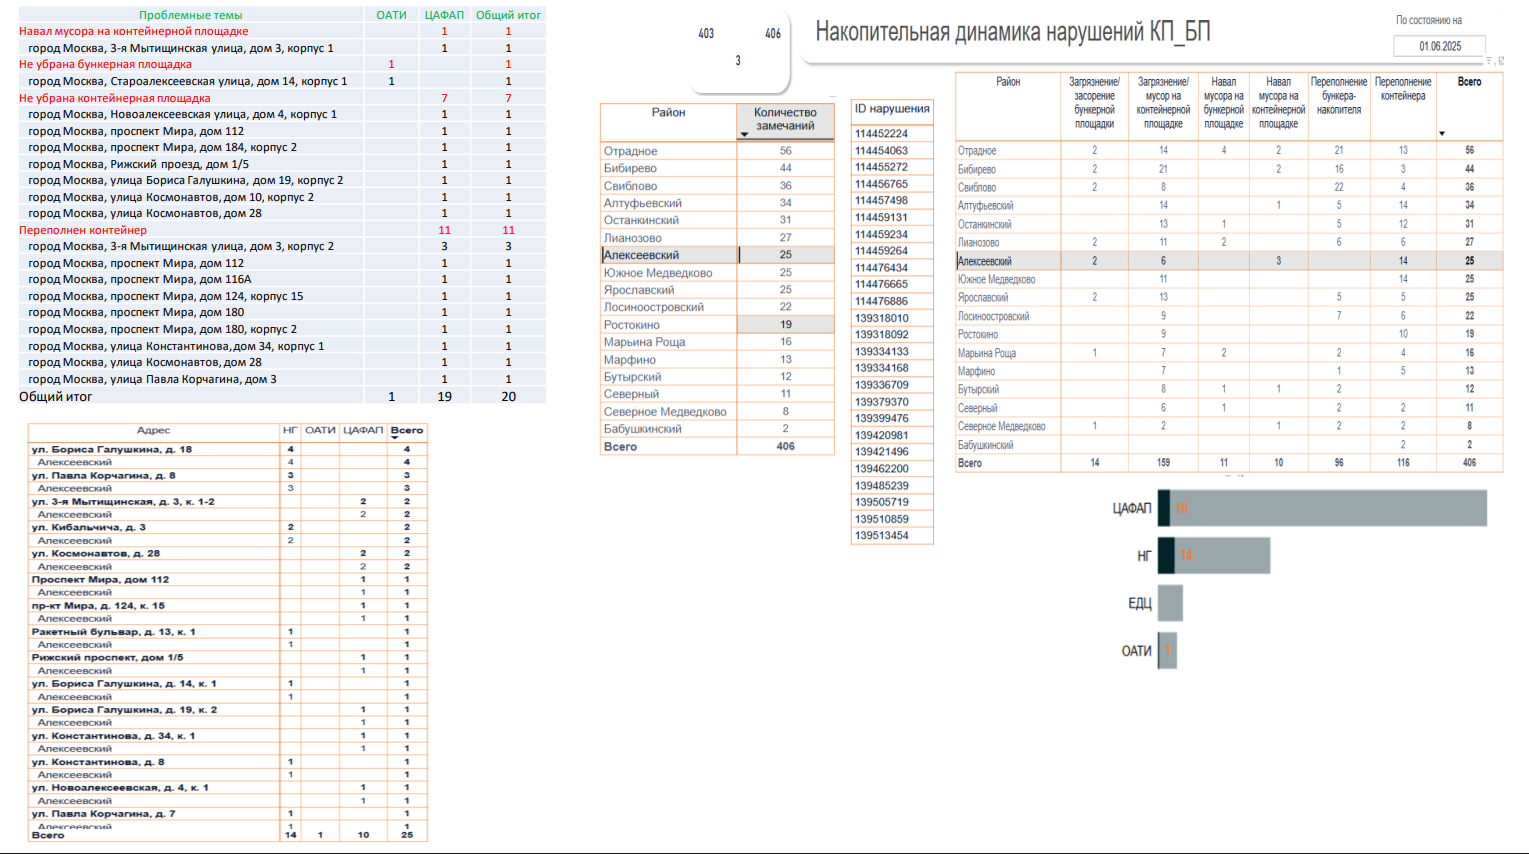The image size is (1529, 854).
Task: Select the Переполнение бункера-накопителя column header
Action: point(1339,96)
